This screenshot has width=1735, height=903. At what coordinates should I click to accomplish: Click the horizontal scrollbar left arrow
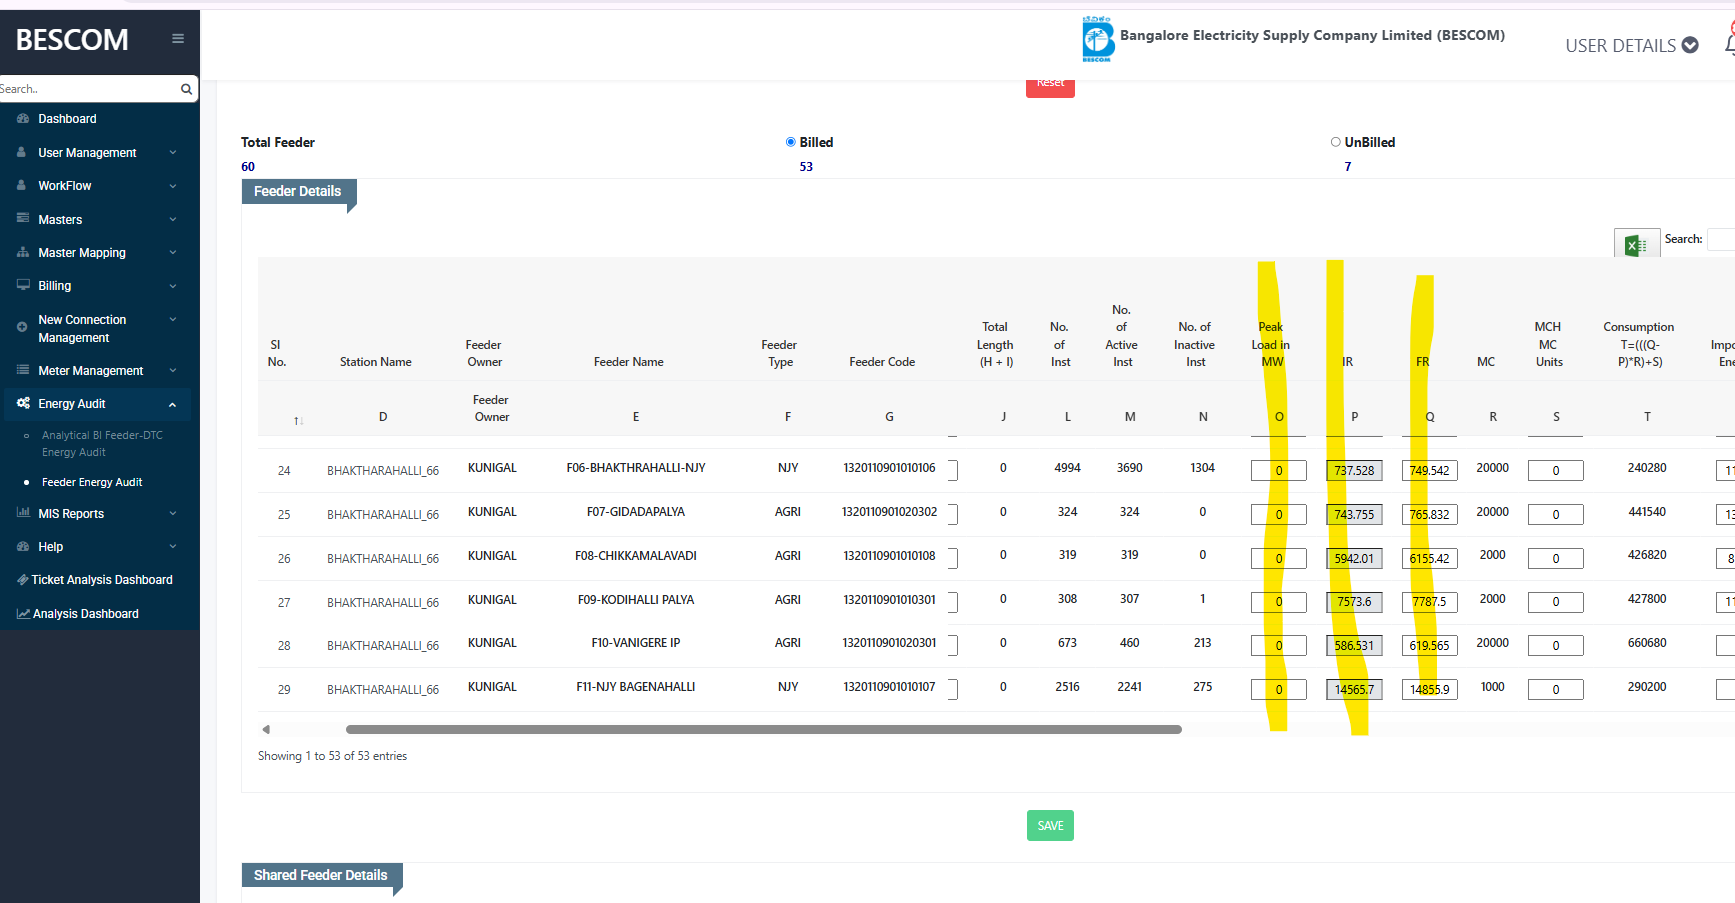coord(266,729)
